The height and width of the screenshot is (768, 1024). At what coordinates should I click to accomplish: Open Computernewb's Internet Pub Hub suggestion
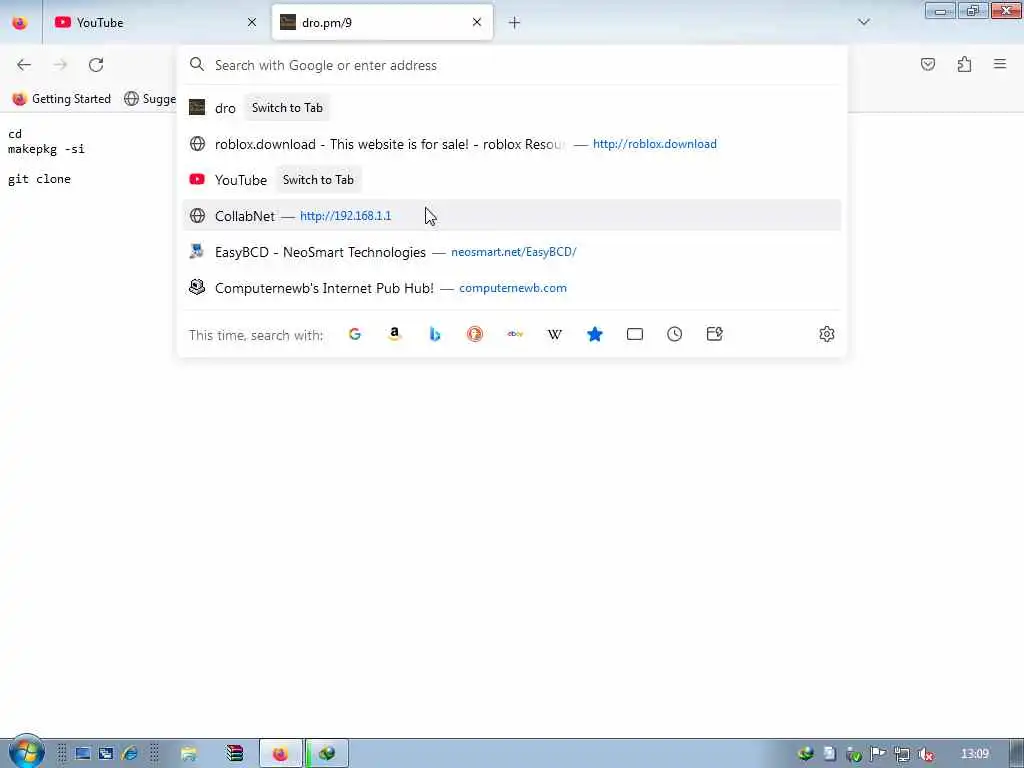pos(512,287)
